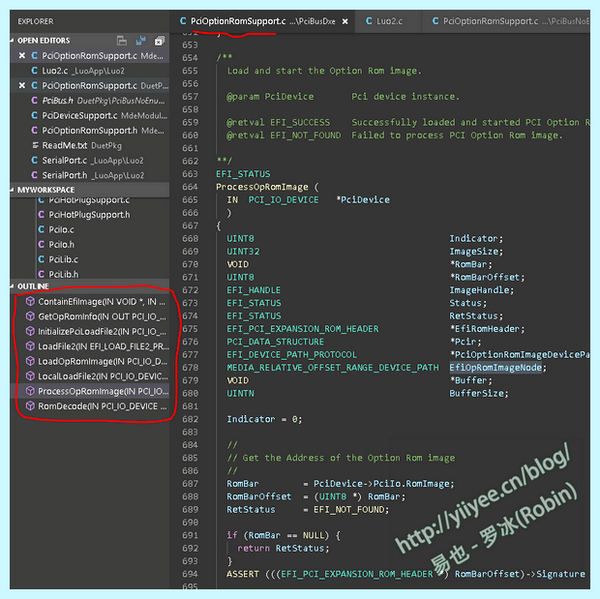Click the function cube icon beside RomDecode
The width and height of the screenshot is (600, 599).
[x=30, y=406]
